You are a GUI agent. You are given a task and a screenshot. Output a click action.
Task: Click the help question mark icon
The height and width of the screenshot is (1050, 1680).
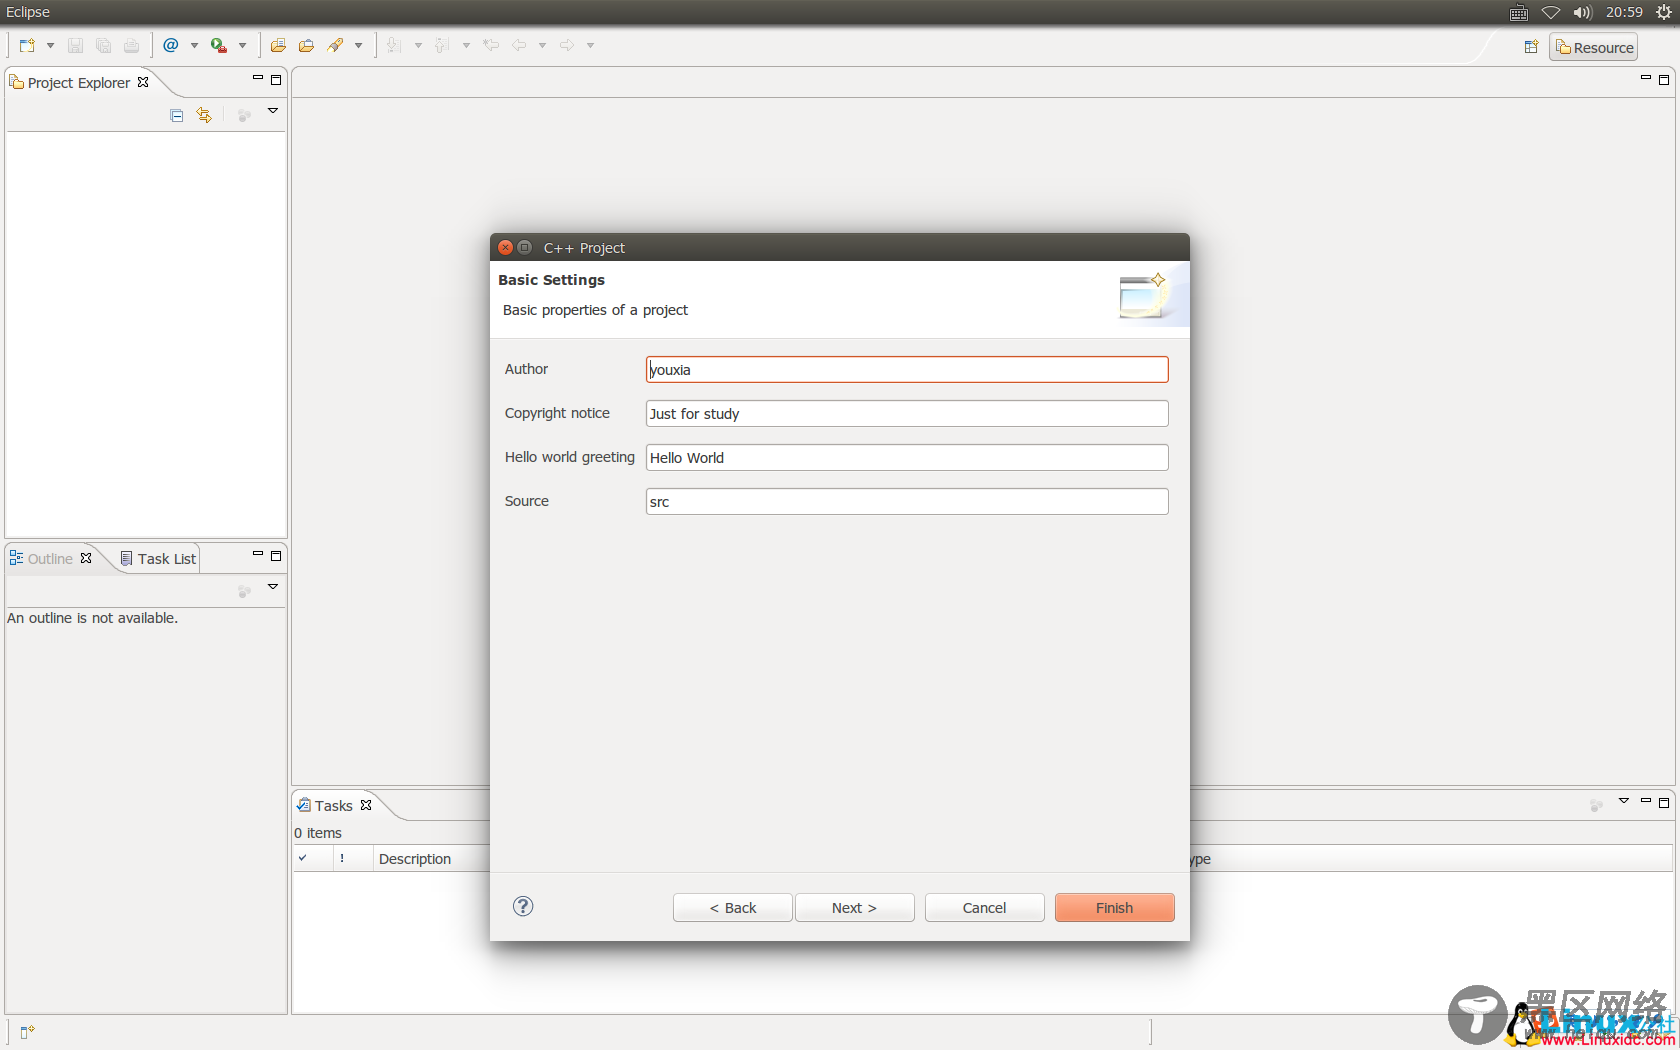[523, 906]
